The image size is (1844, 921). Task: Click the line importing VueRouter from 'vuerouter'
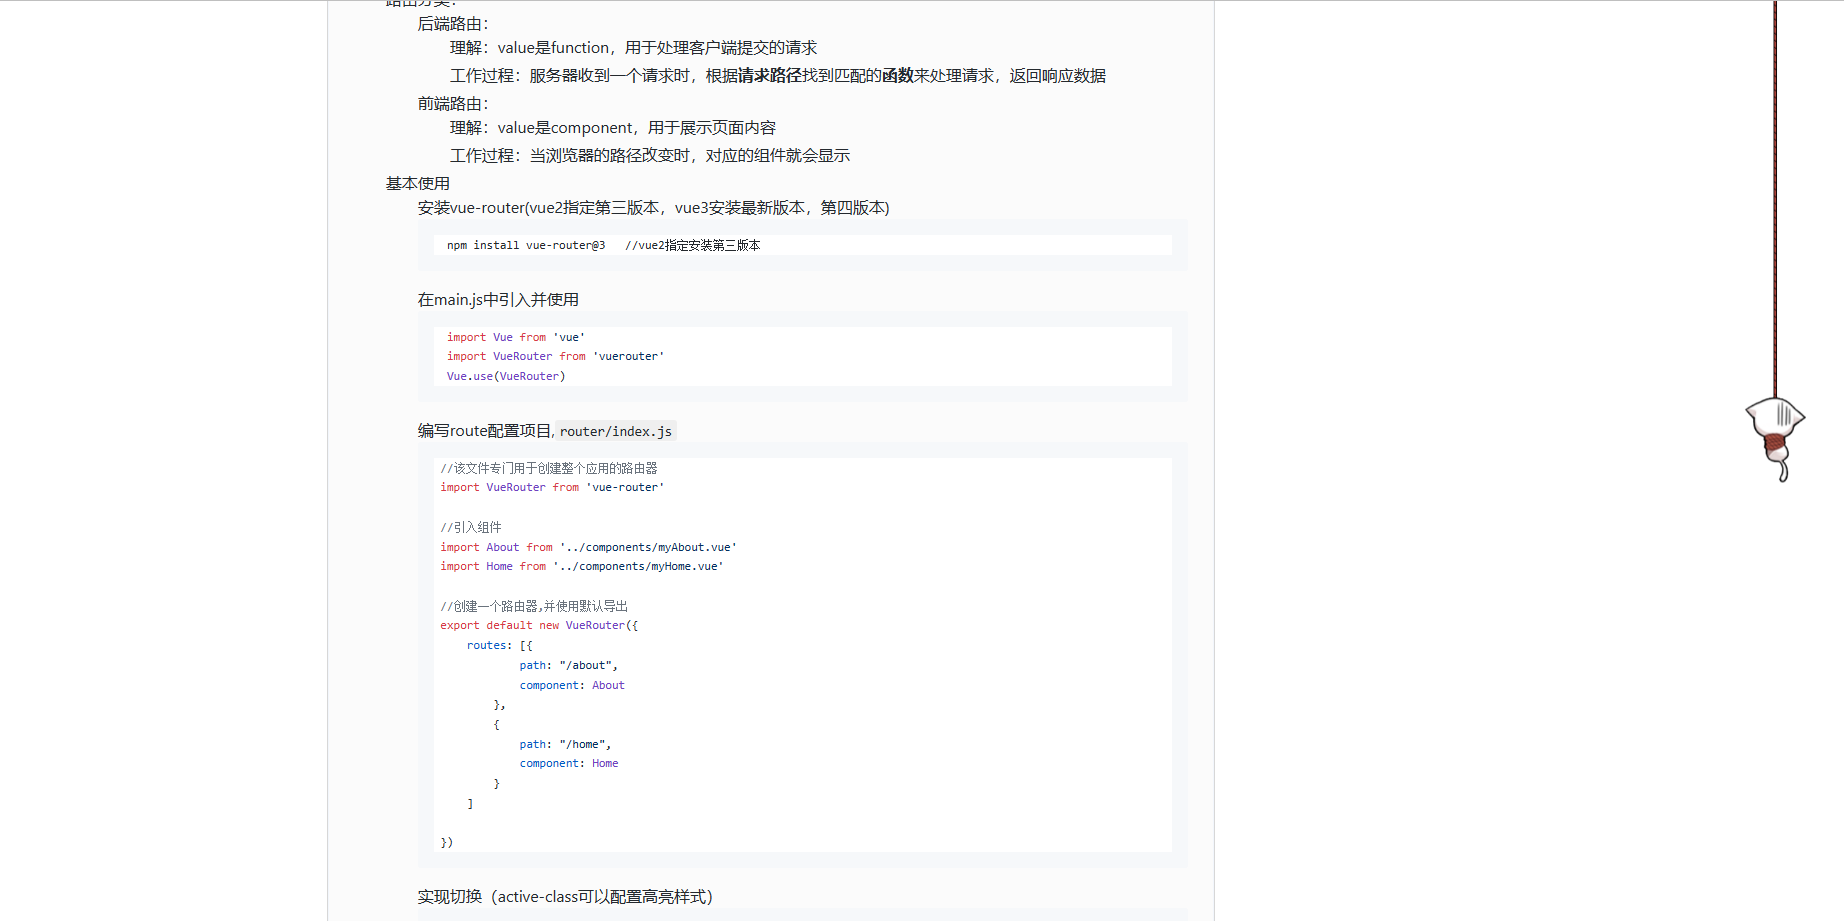(555, 356)
